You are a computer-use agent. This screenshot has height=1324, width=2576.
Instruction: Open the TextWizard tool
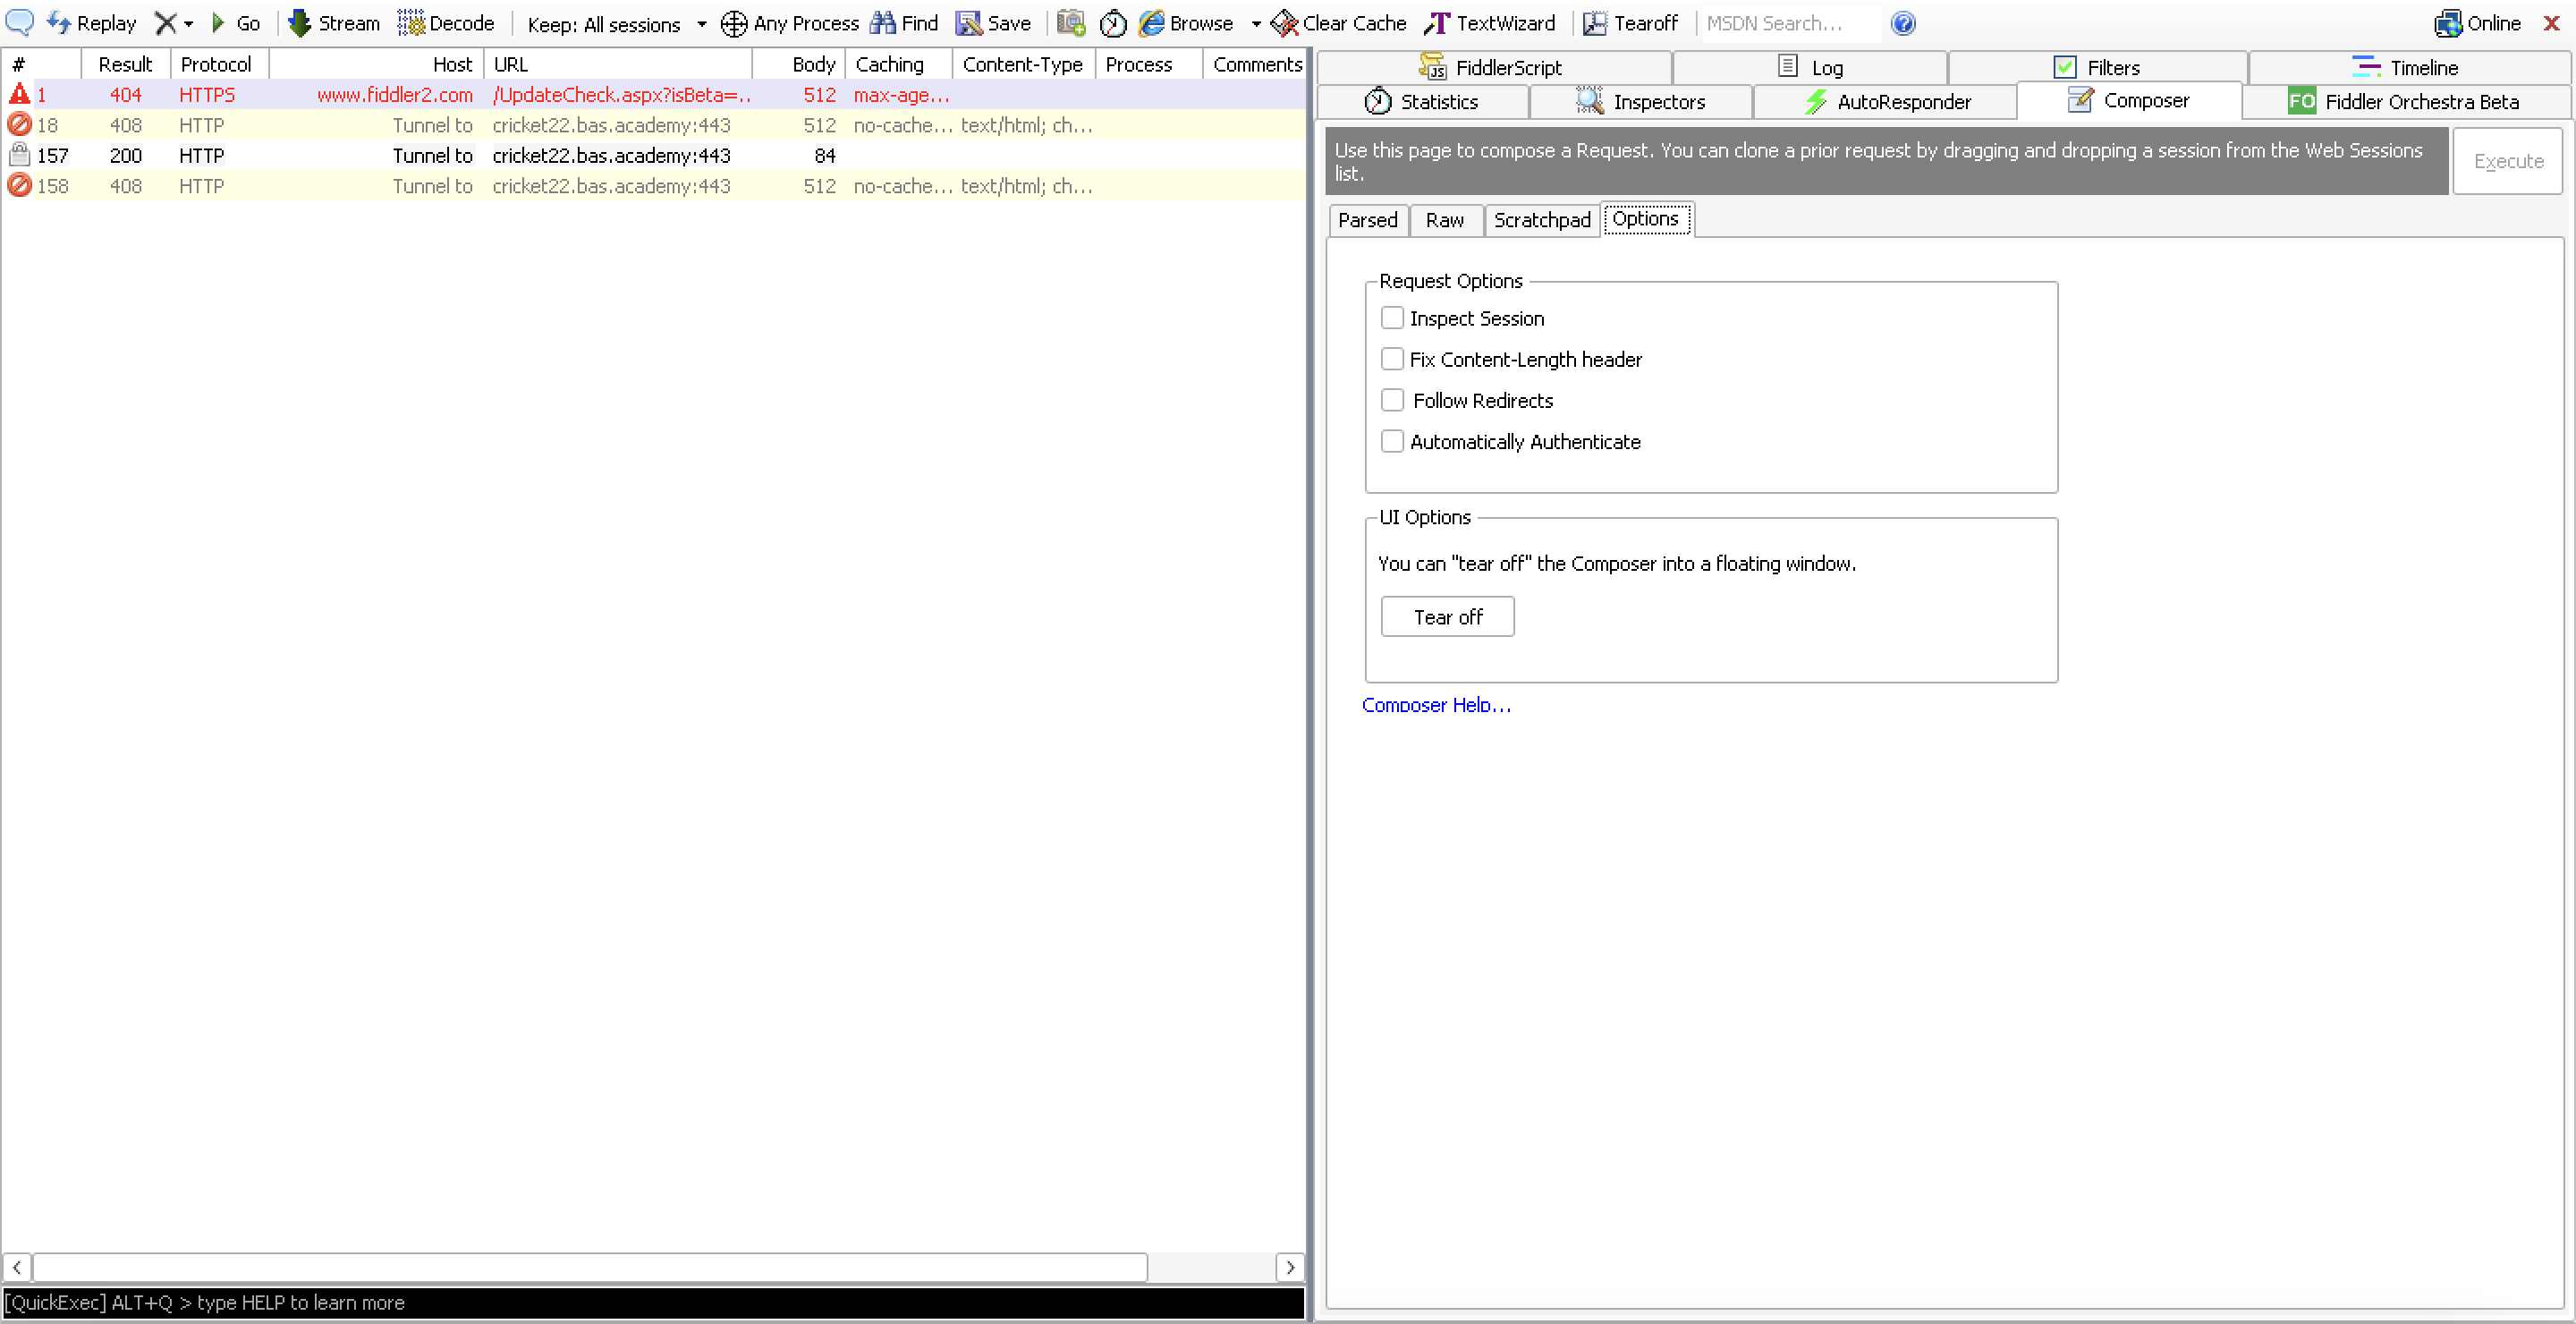1489,22
